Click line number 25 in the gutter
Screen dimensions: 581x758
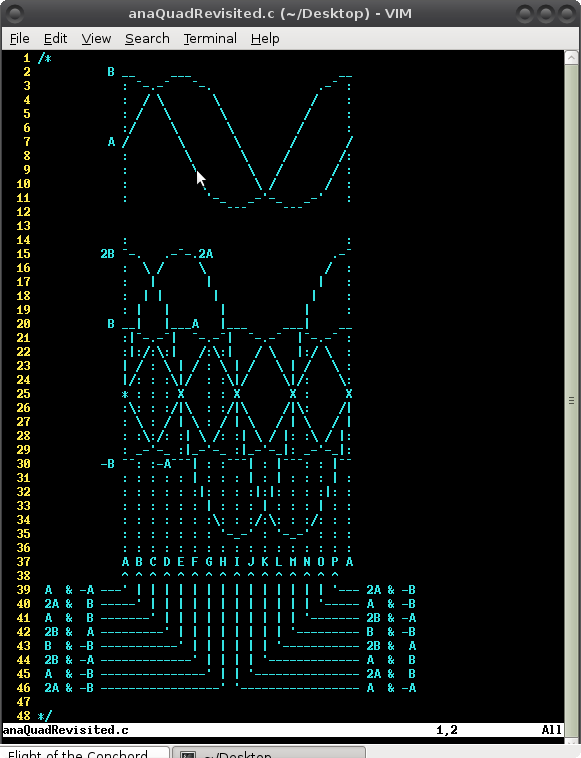23,394
